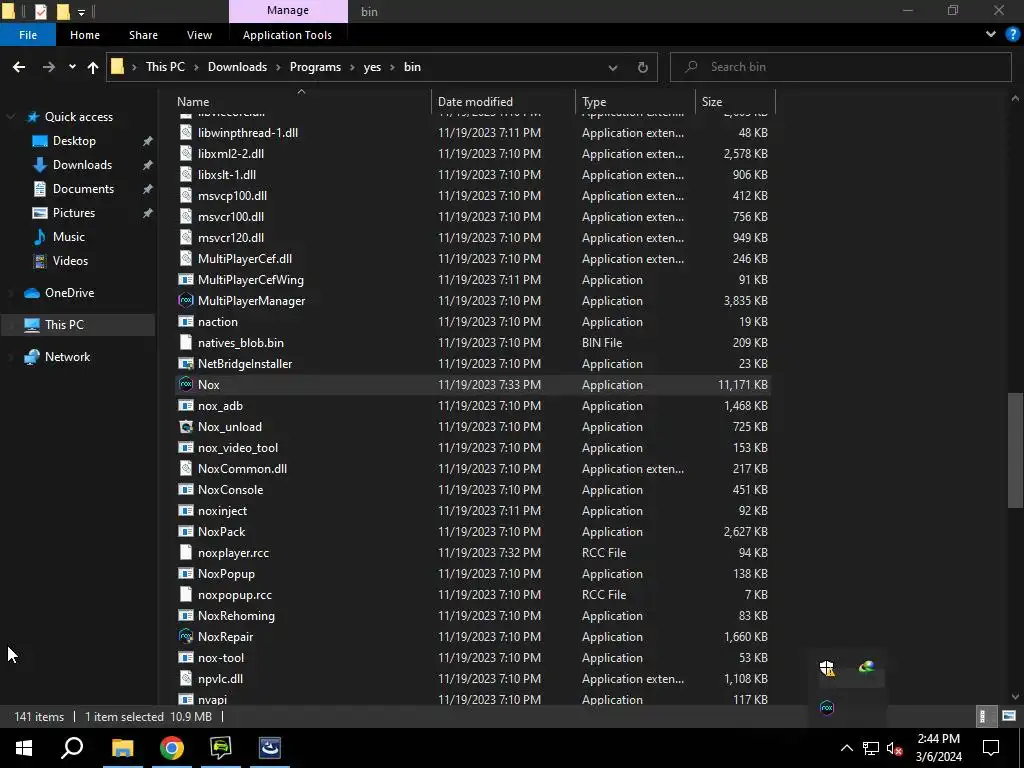This screenshot has height=768, width=1024.
Task: Open recent locations dropdown arrow
Action: click(72, 67)
